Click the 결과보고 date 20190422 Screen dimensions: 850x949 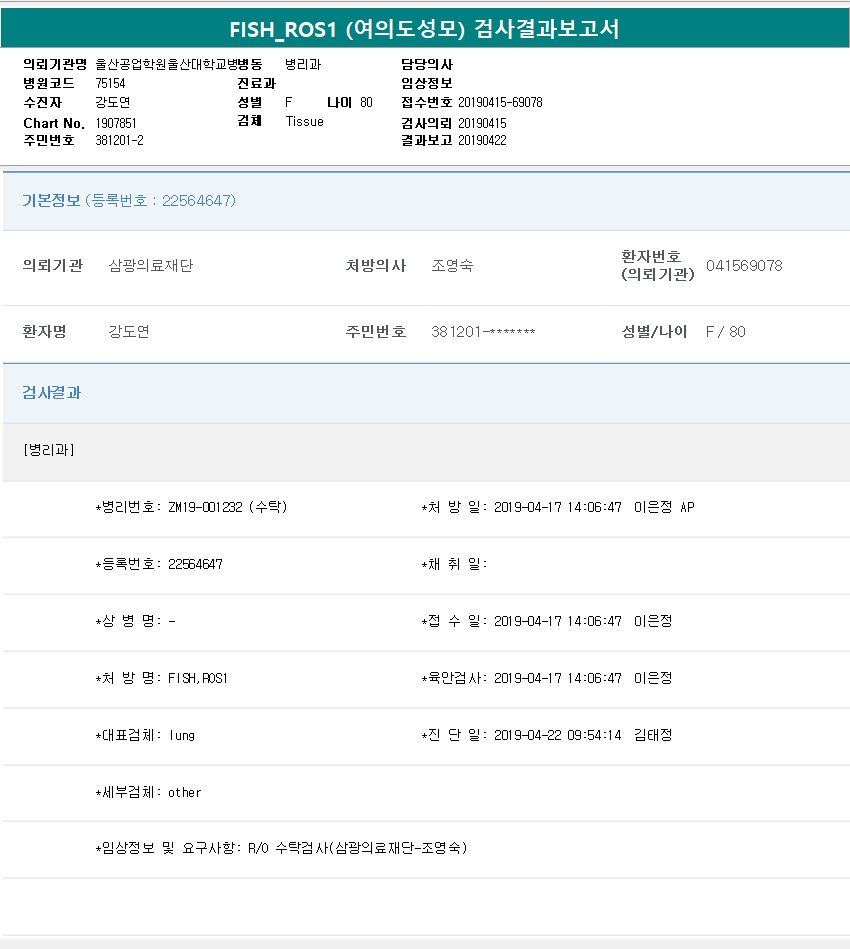pyautogui.click(x=482, y=141)
